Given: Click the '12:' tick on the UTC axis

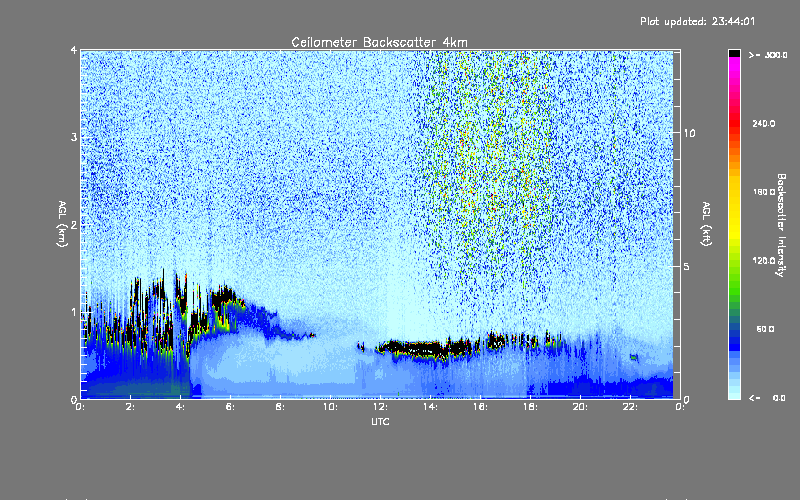Looking at the screenshot, I should pos(380,407).
